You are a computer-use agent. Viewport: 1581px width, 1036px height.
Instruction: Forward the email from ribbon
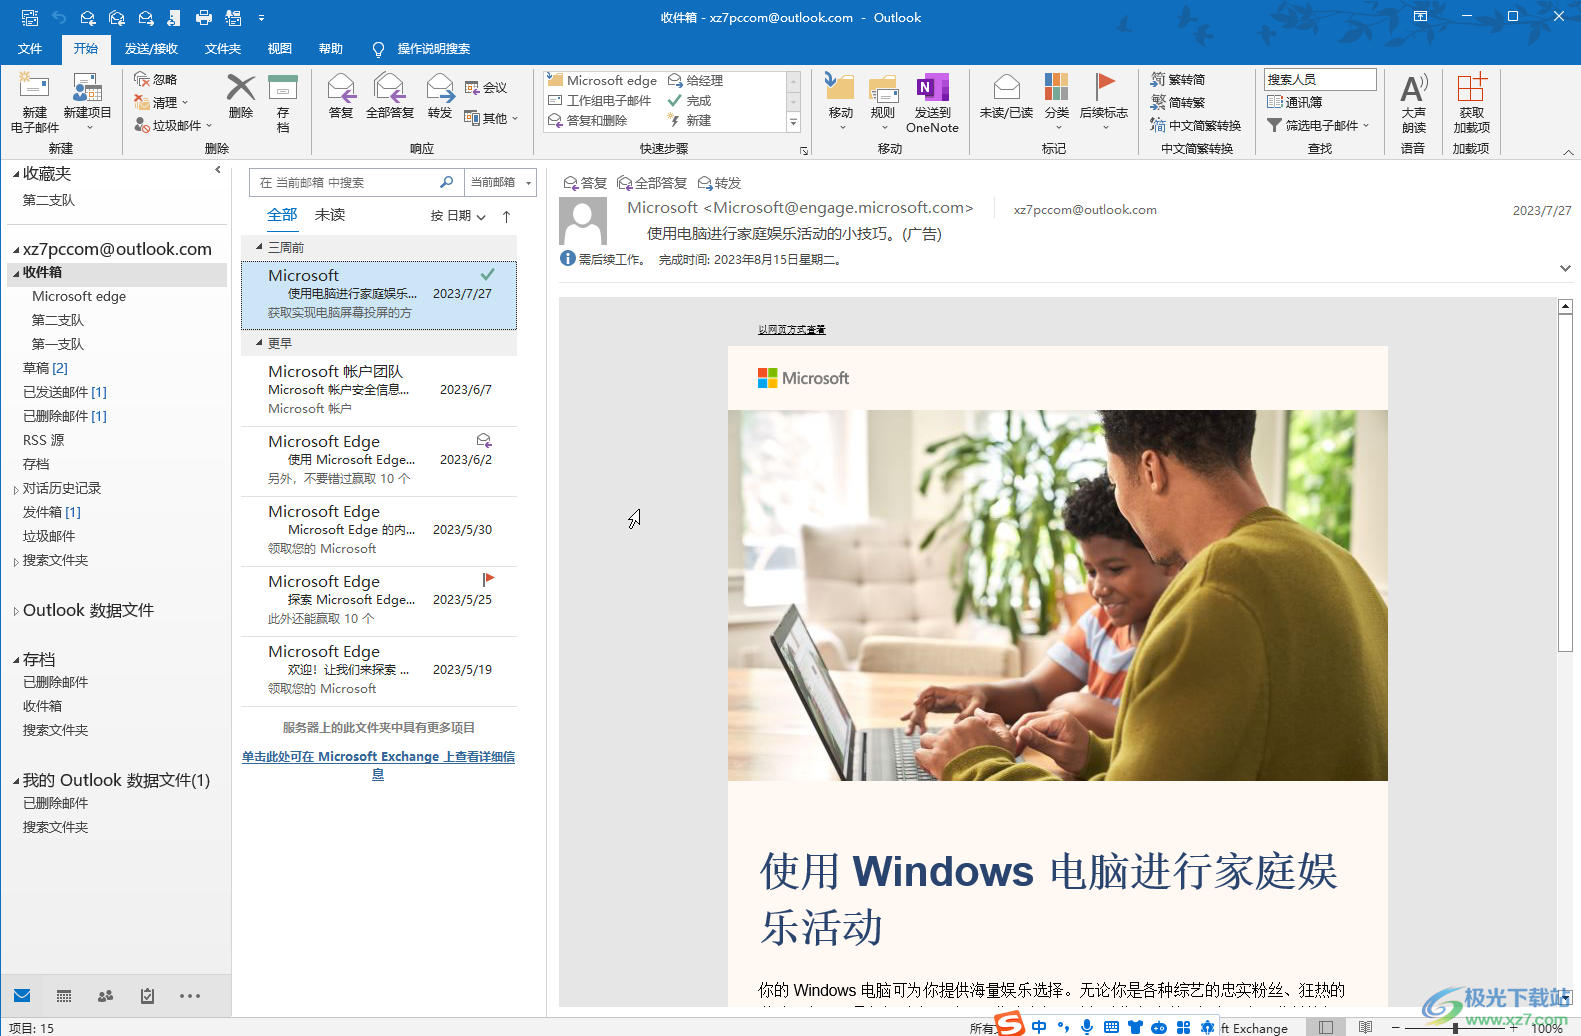coord(440,96)
